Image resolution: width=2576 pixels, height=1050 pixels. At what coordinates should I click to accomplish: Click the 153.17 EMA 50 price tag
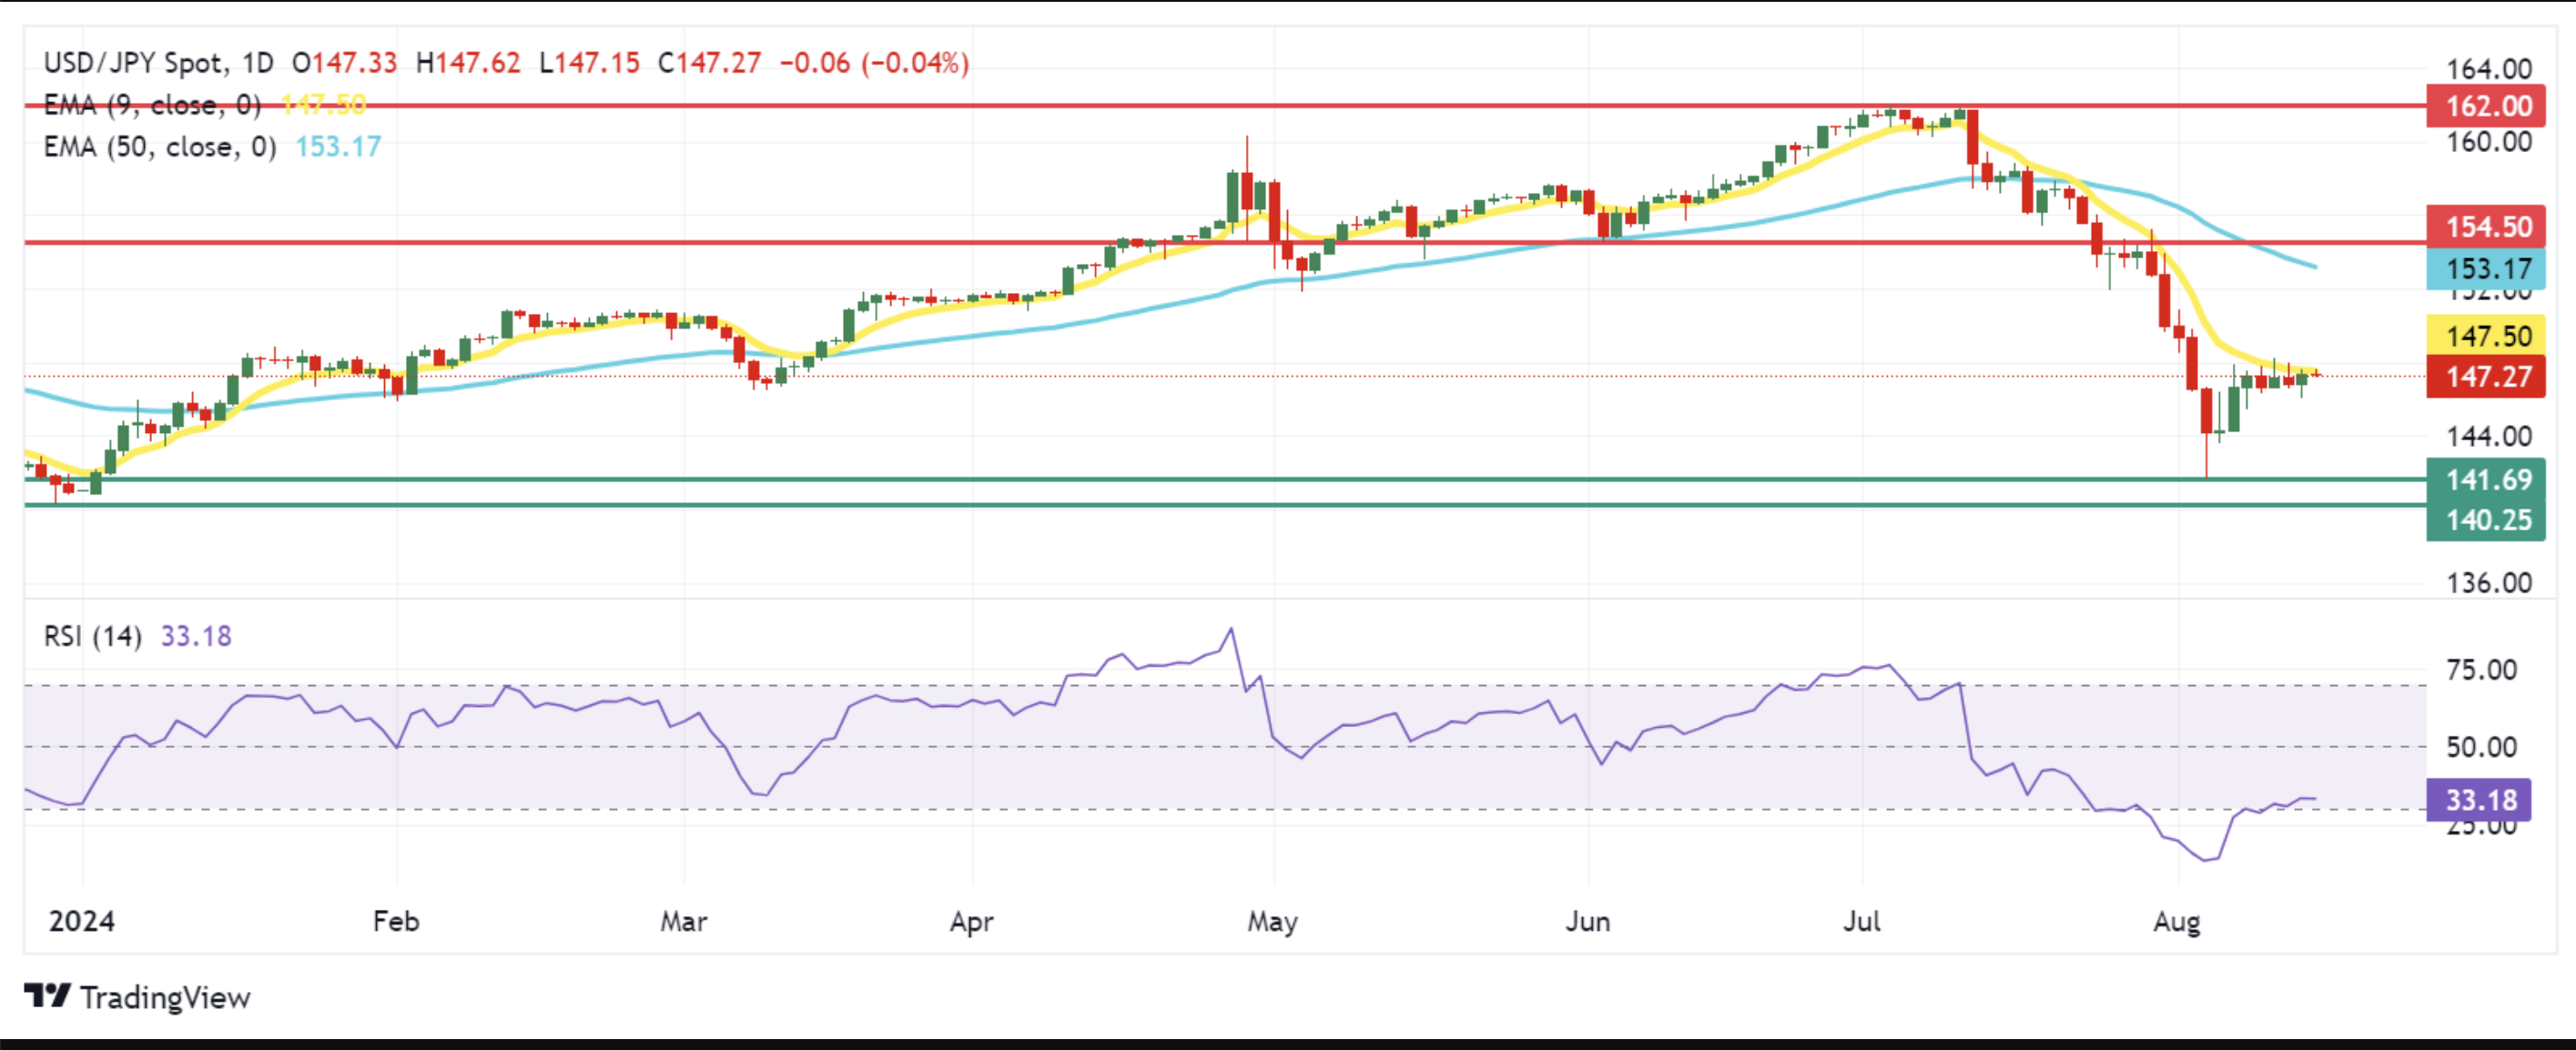pos(2486,269)
